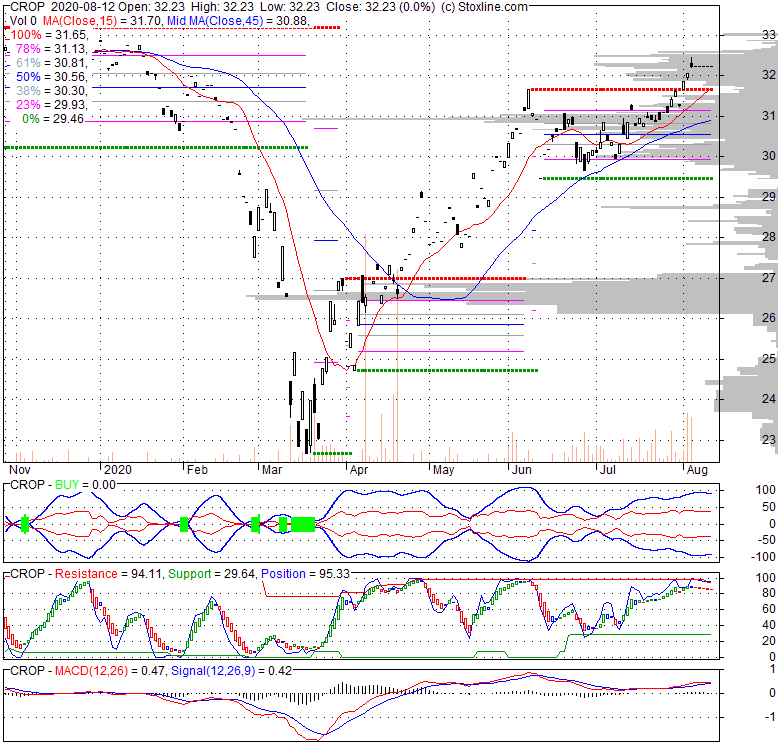Click the 25 price axis label
Screen dimensions: 780x745
click(x=769, y=359)
